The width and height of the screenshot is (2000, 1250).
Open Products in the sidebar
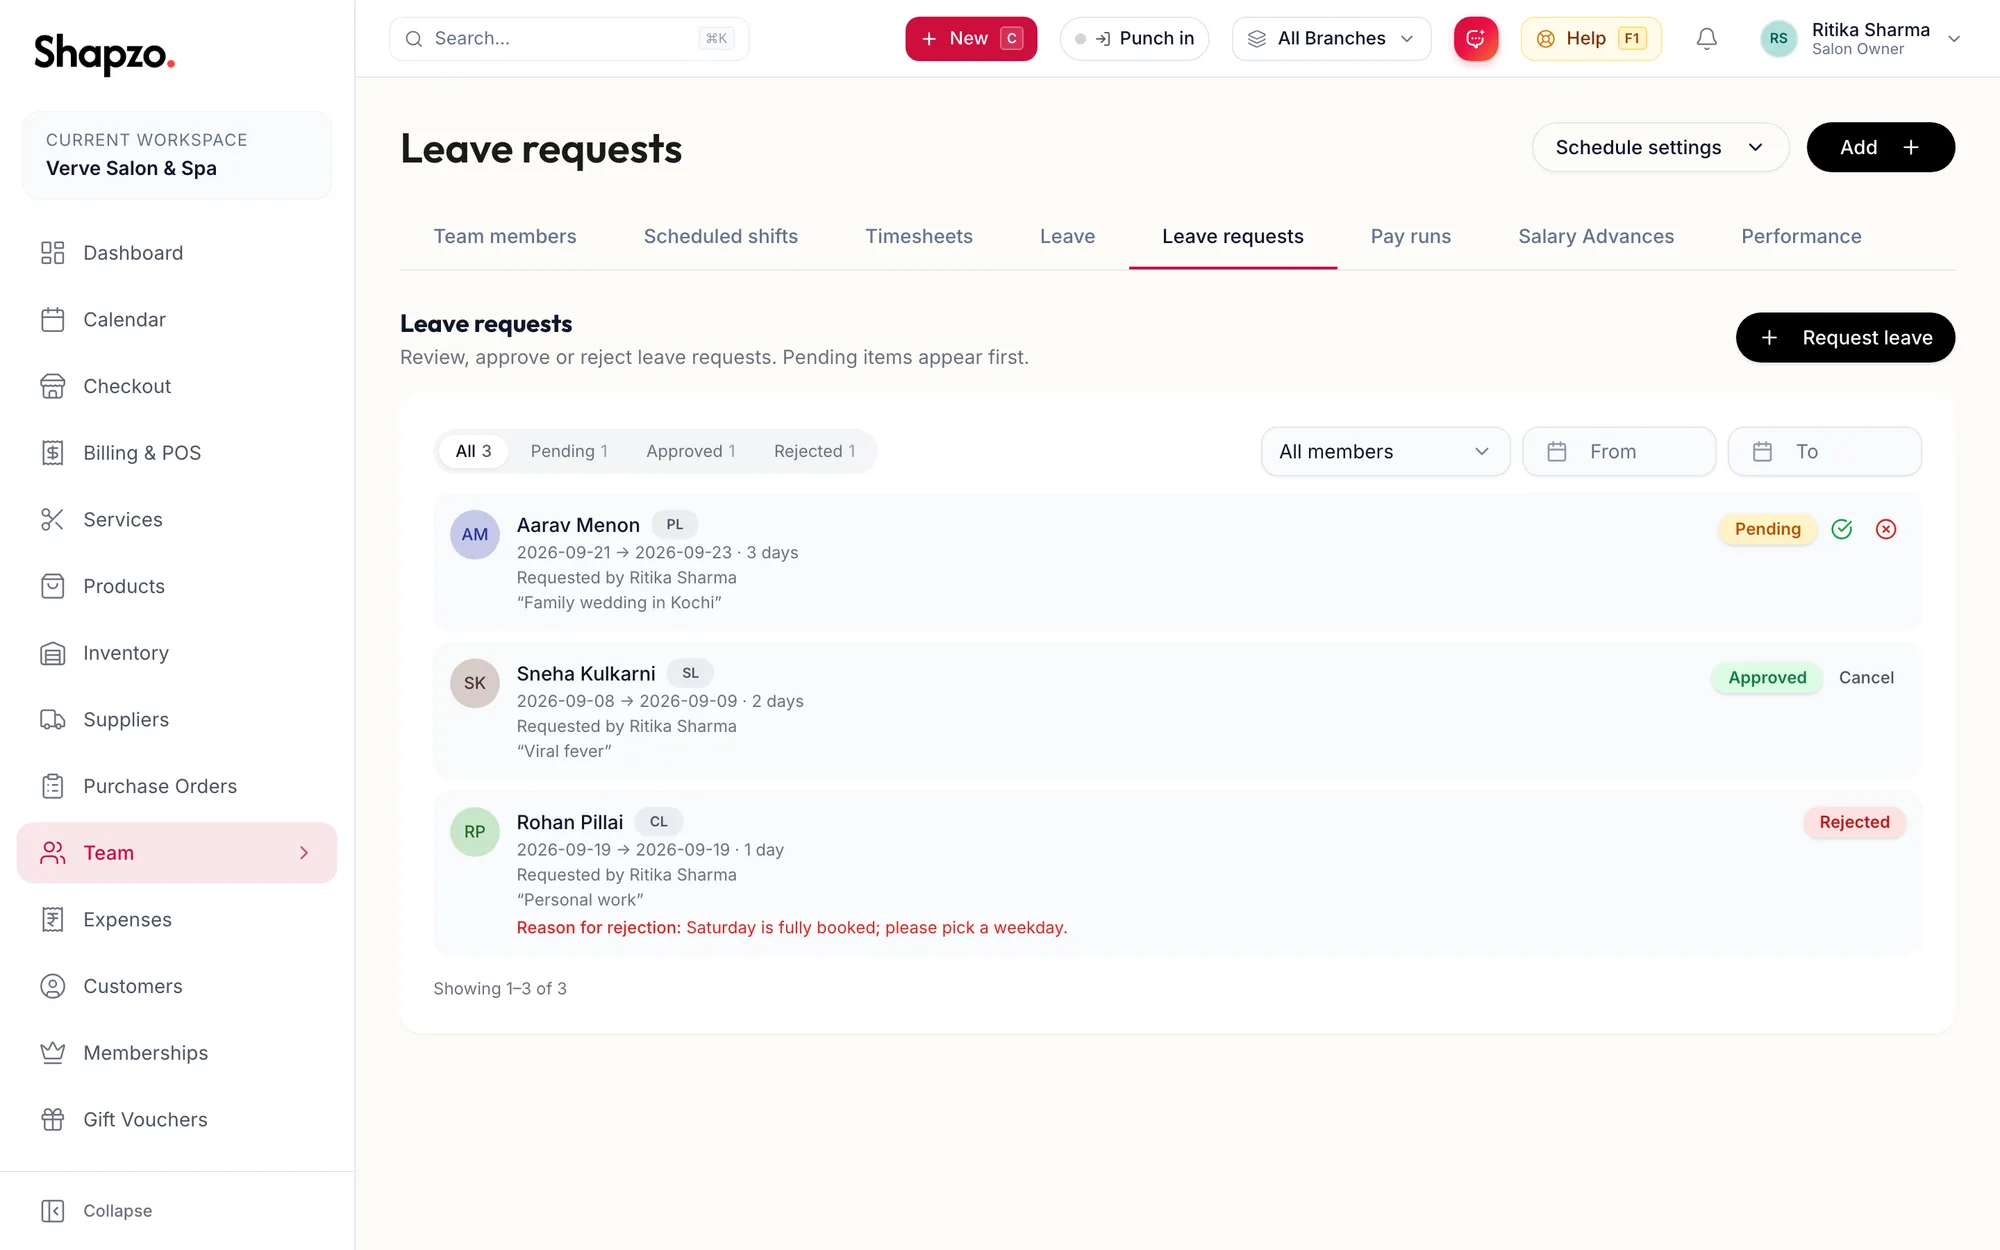(177, 586)
